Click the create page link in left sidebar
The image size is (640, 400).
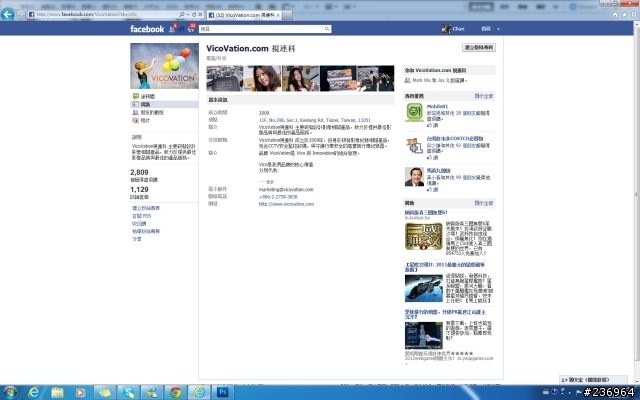coord(146,208)
